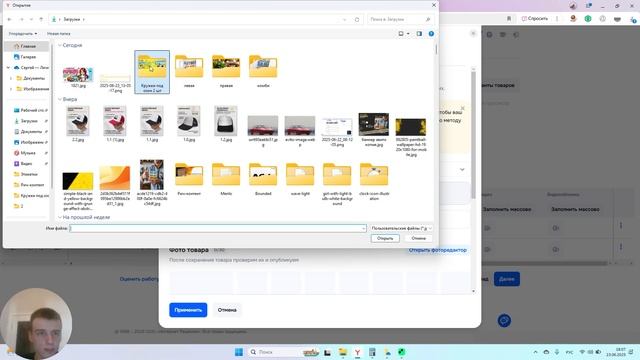
Task: Open pinned Загрузки in sidebar
Action: (30, 121)
